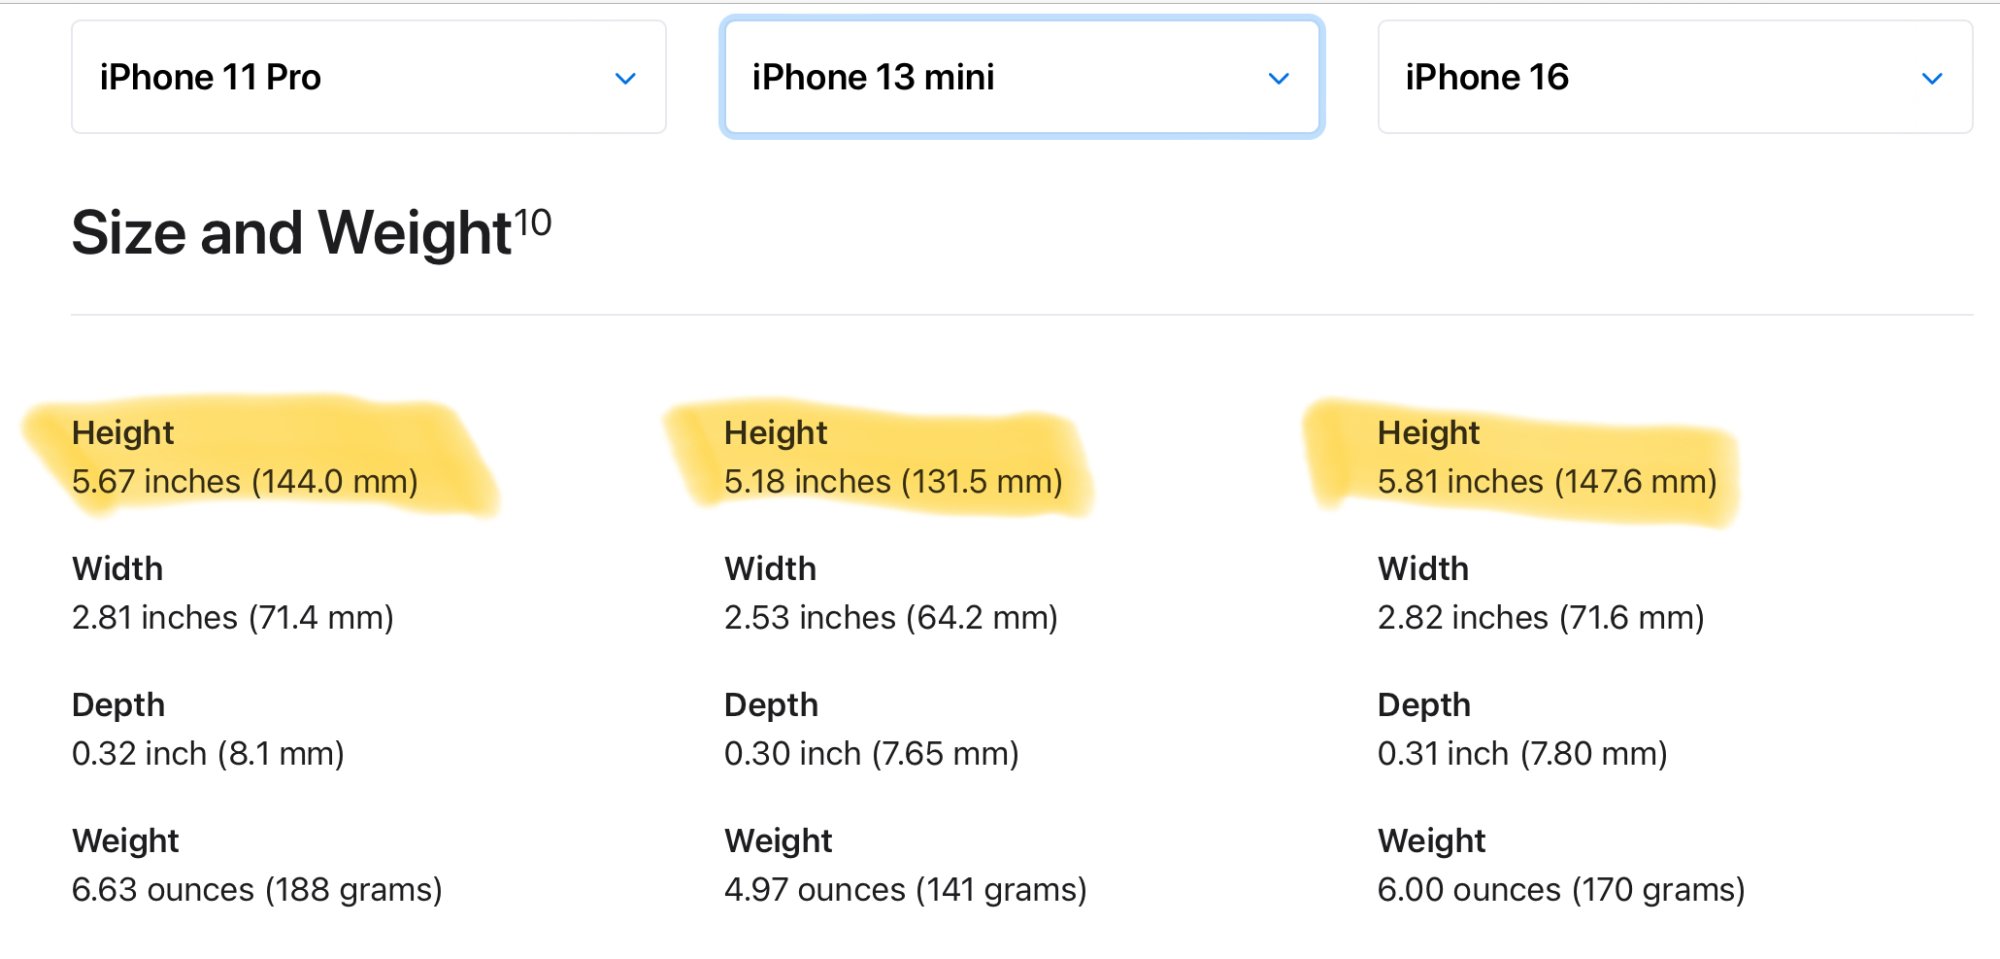The image size is (2000, 959).
Task: Open the iPhone 13 mini model dropdown
Action: [1021, 77]
